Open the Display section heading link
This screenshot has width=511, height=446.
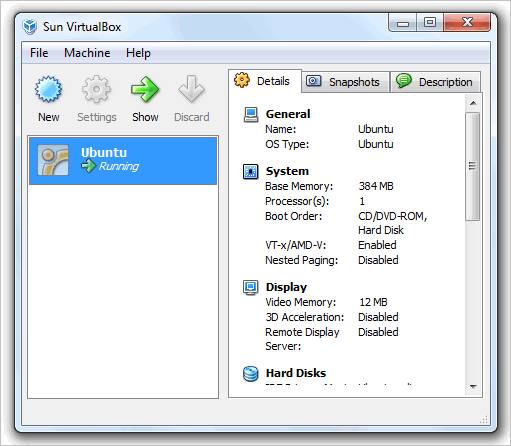[x=286, y=287]
